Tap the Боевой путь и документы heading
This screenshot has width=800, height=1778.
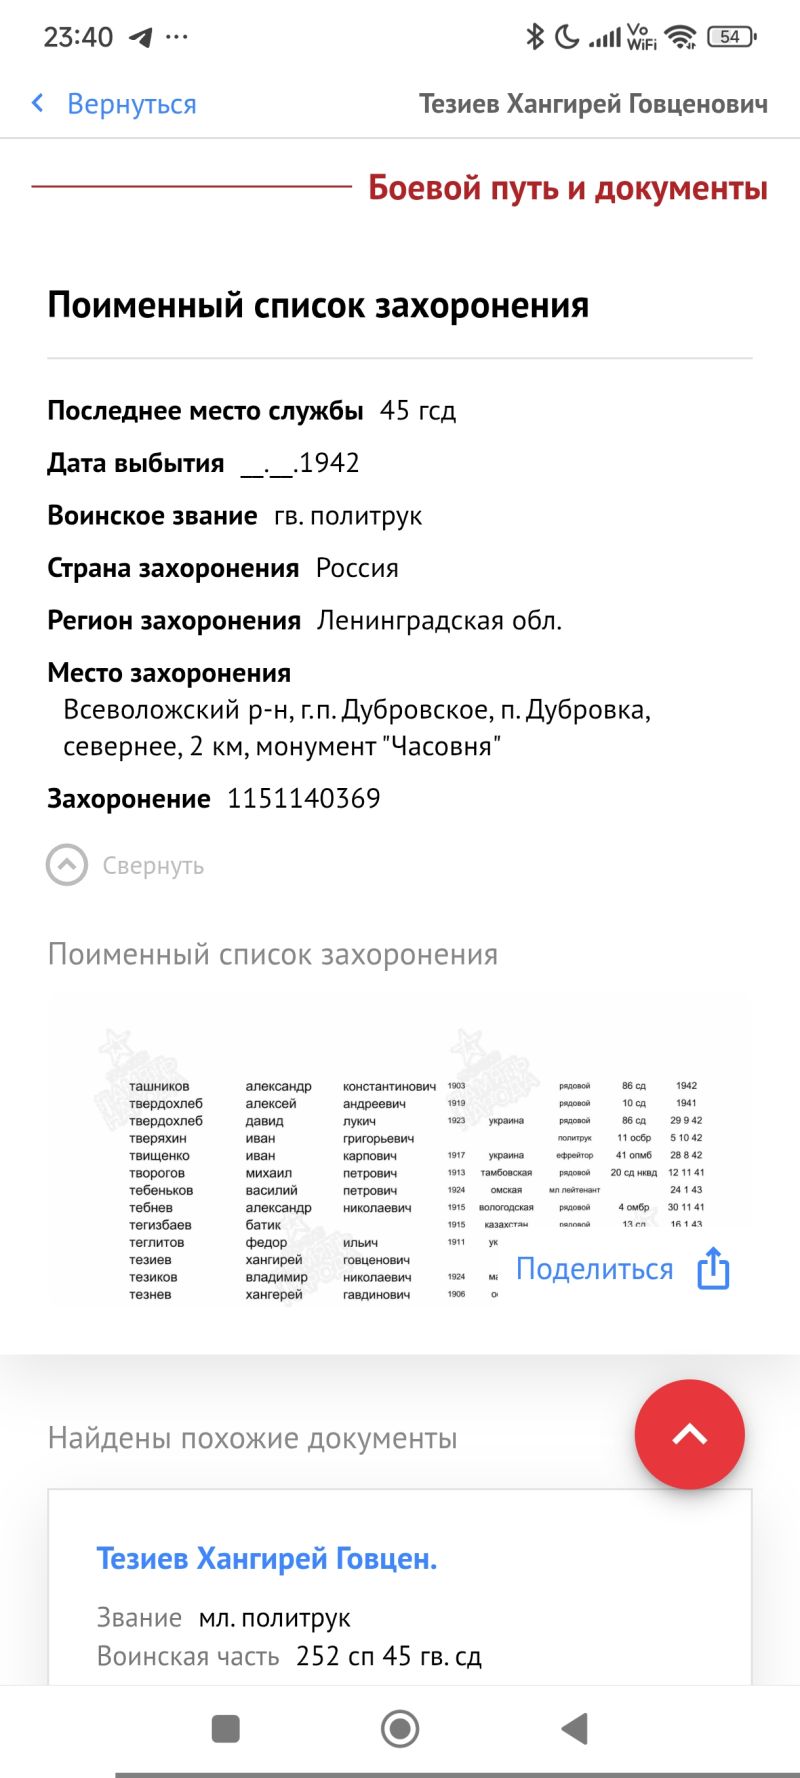(x=568, y=187)
